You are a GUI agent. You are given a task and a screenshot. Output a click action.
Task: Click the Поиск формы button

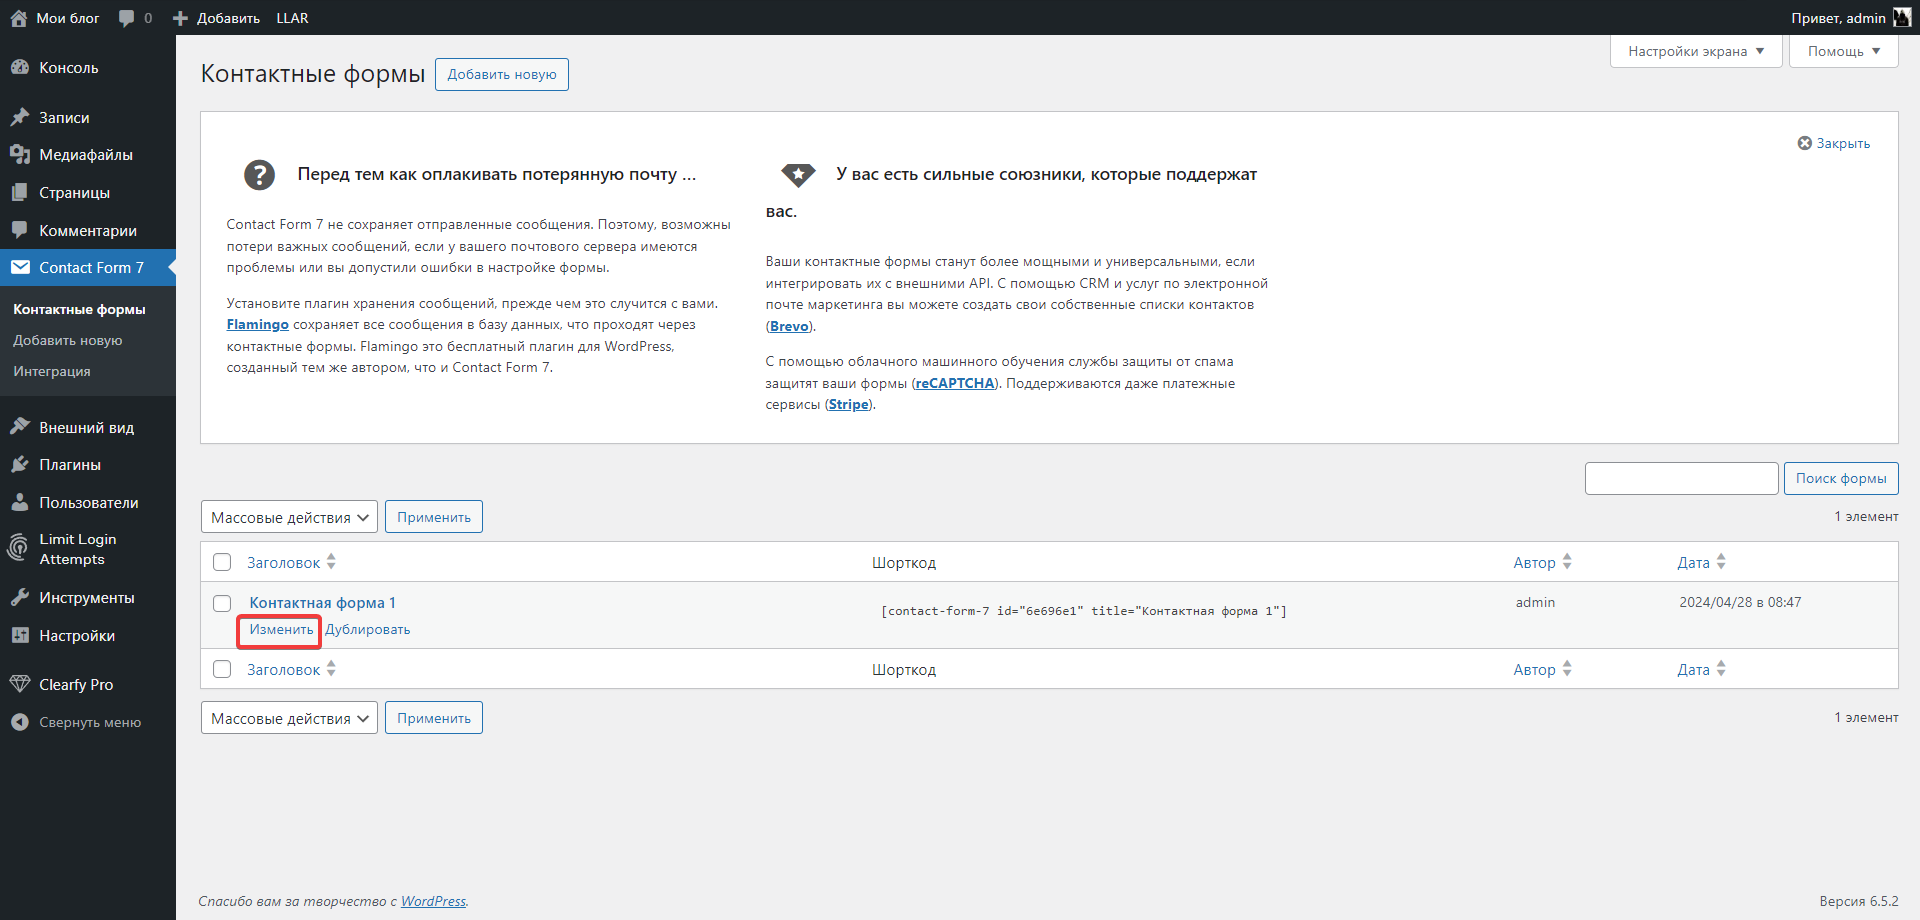pos(1841,478)
